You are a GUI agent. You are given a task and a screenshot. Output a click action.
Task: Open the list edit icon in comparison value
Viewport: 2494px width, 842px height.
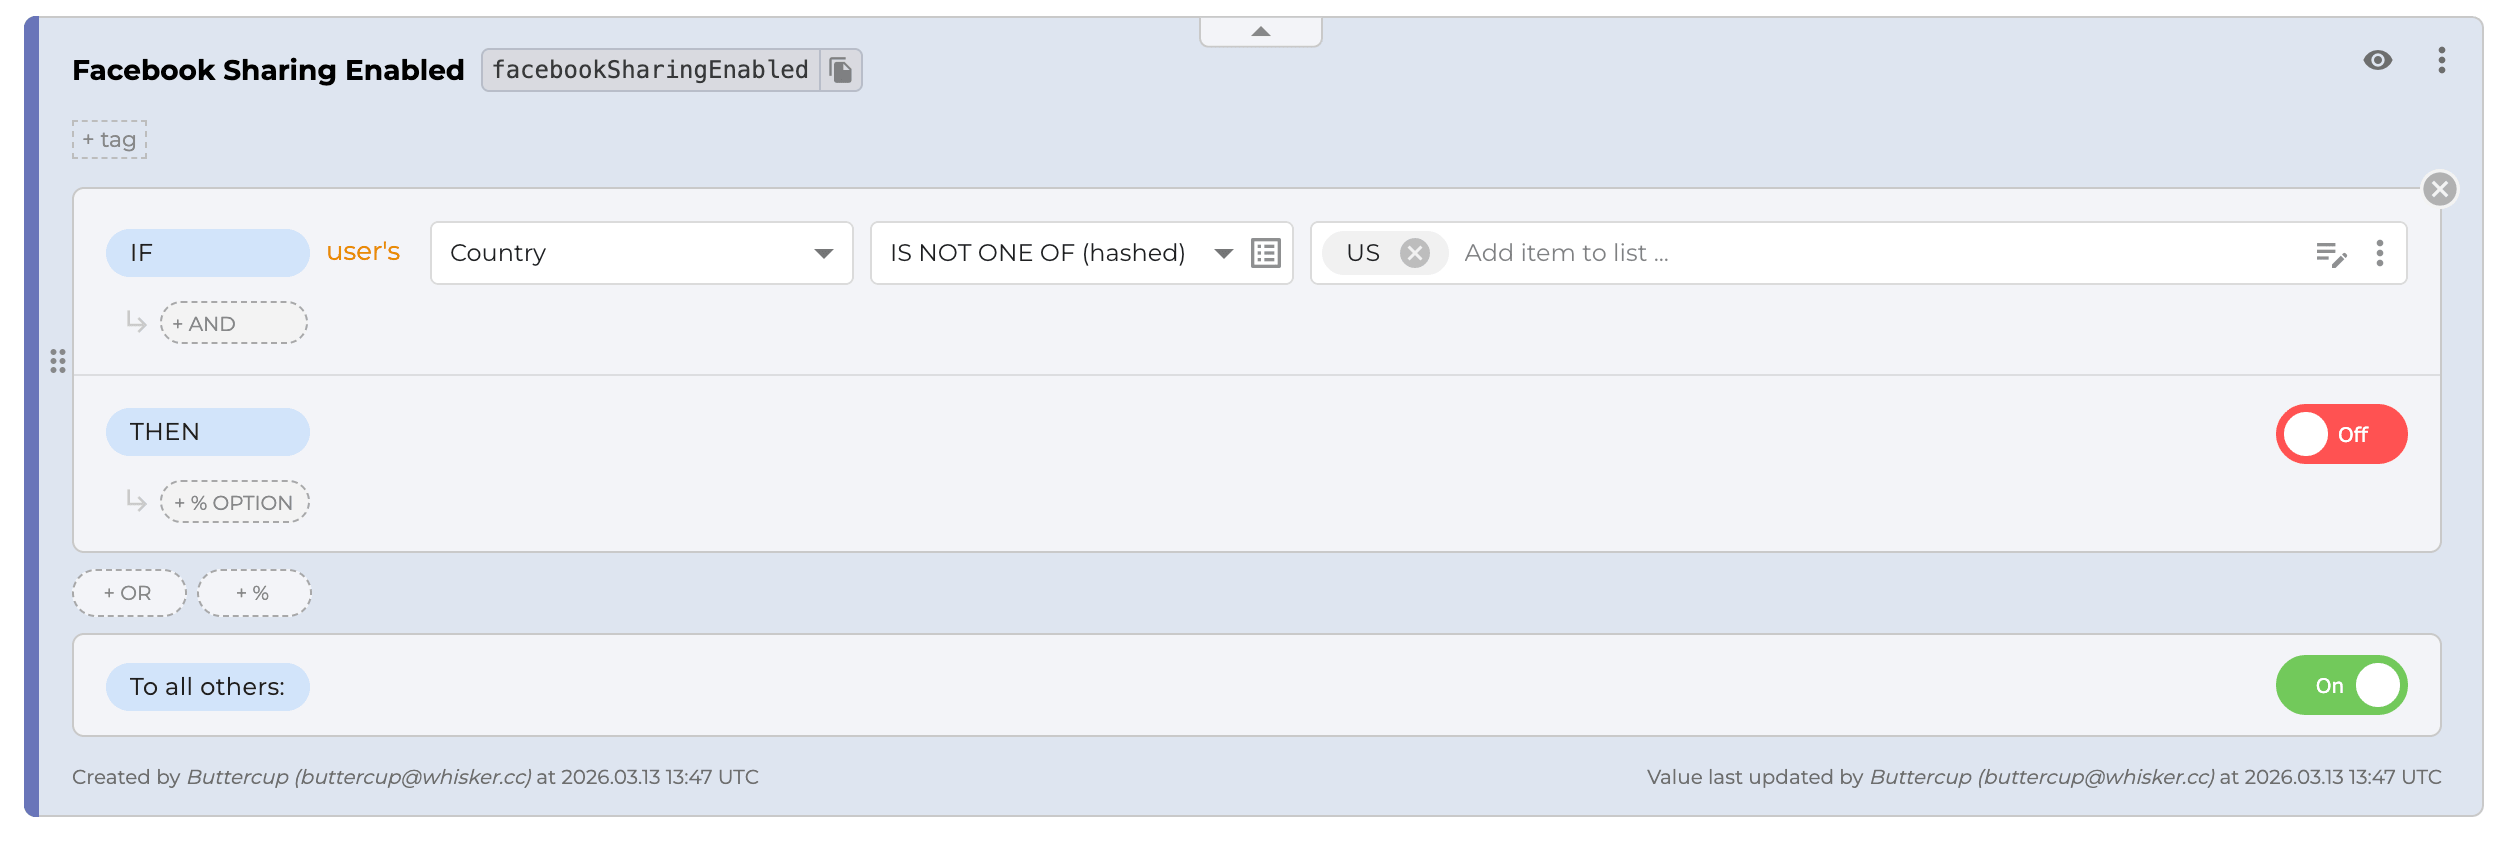pos(2330,254)
